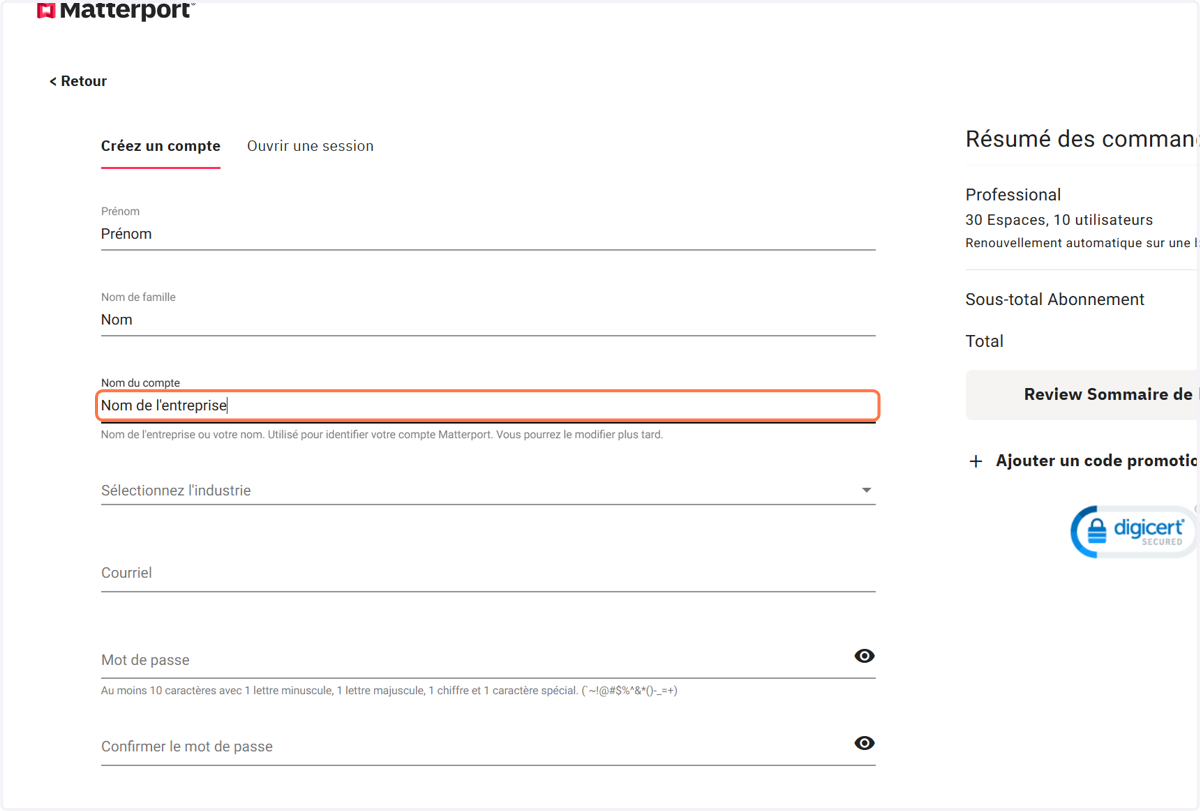Click the plus icon for promo code
Image resolution: width=1200 pixels, height=811 pixels.
click(976, 461)
